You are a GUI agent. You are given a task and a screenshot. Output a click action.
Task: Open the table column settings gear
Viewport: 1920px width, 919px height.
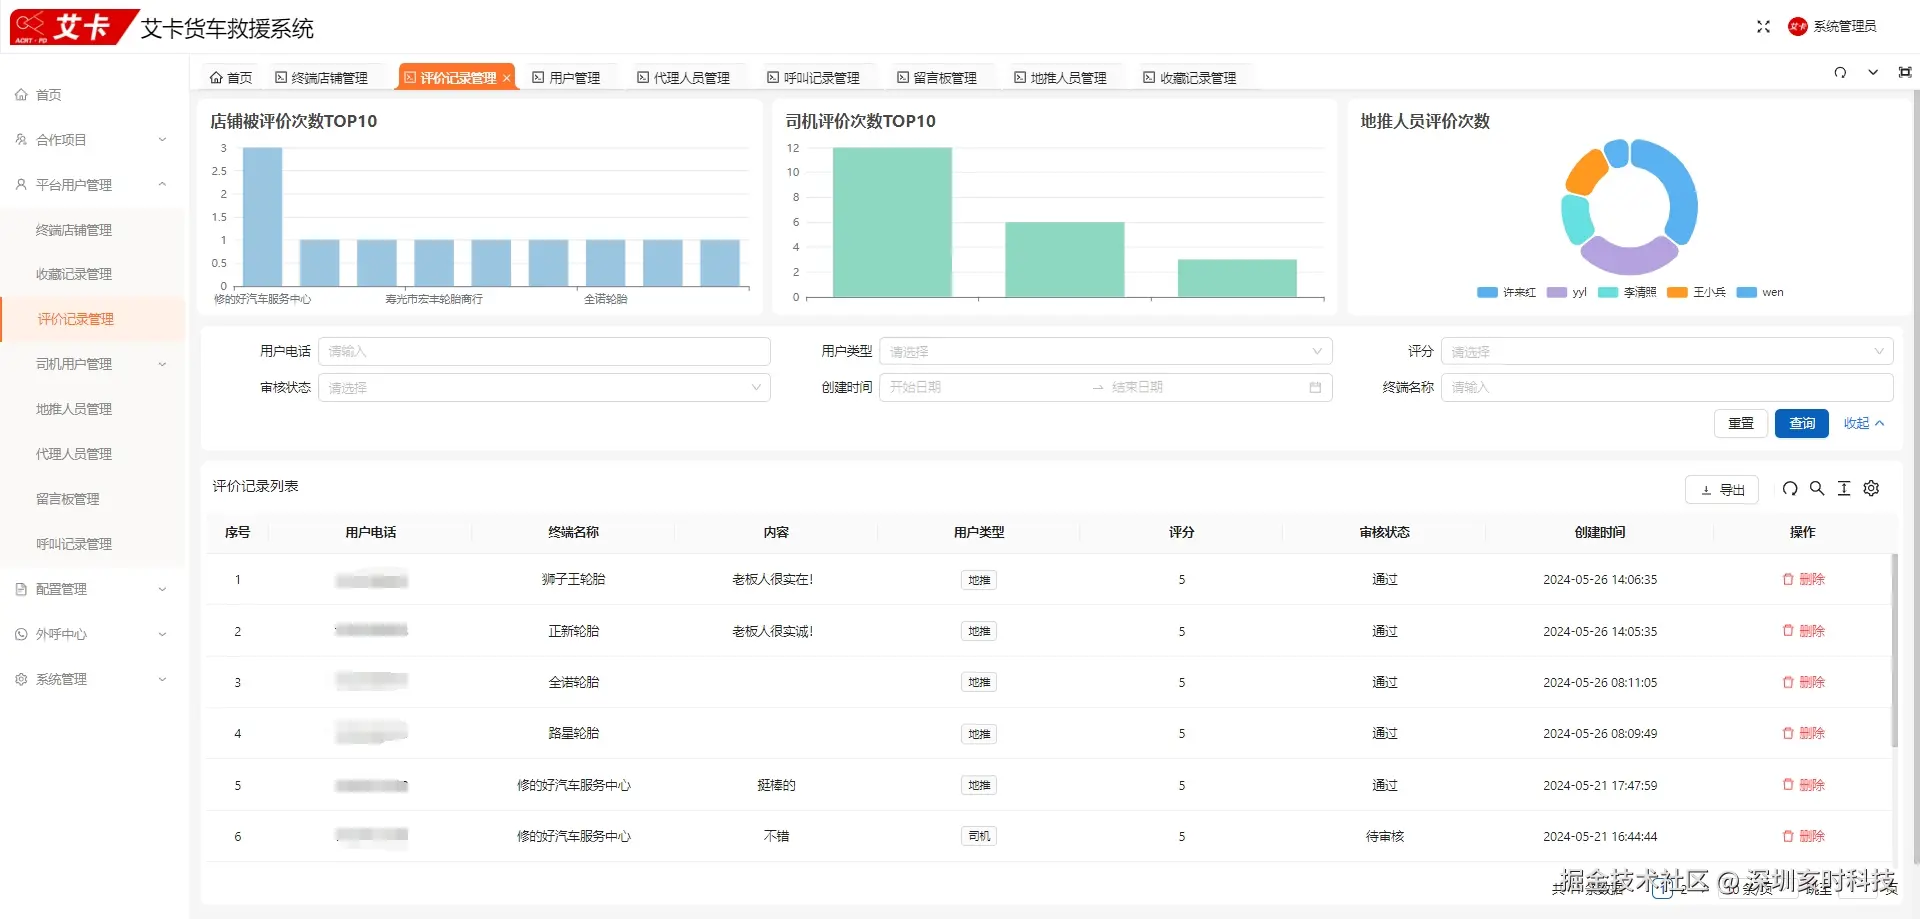coord(1871,488)
